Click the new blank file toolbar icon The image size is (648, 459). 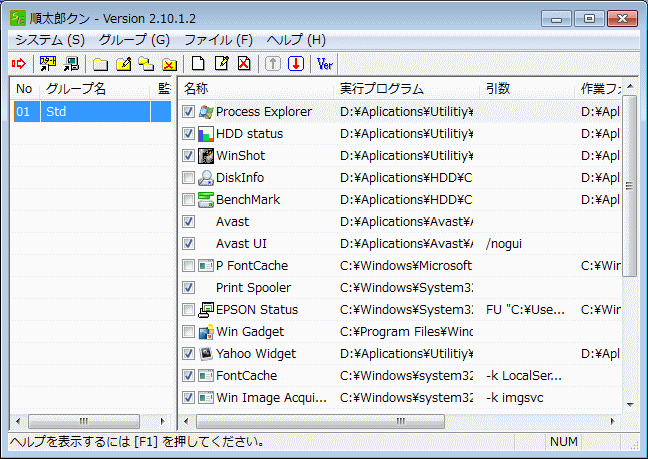click(199, 64)
